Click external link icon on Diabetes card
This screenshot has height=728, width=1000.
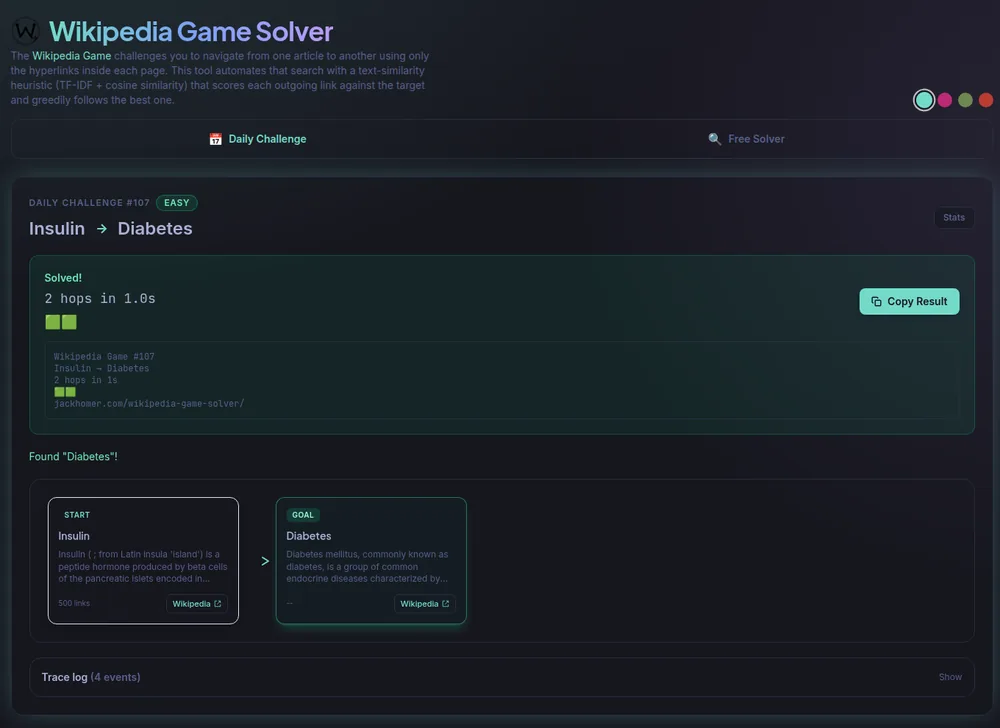tap(445, 604)
